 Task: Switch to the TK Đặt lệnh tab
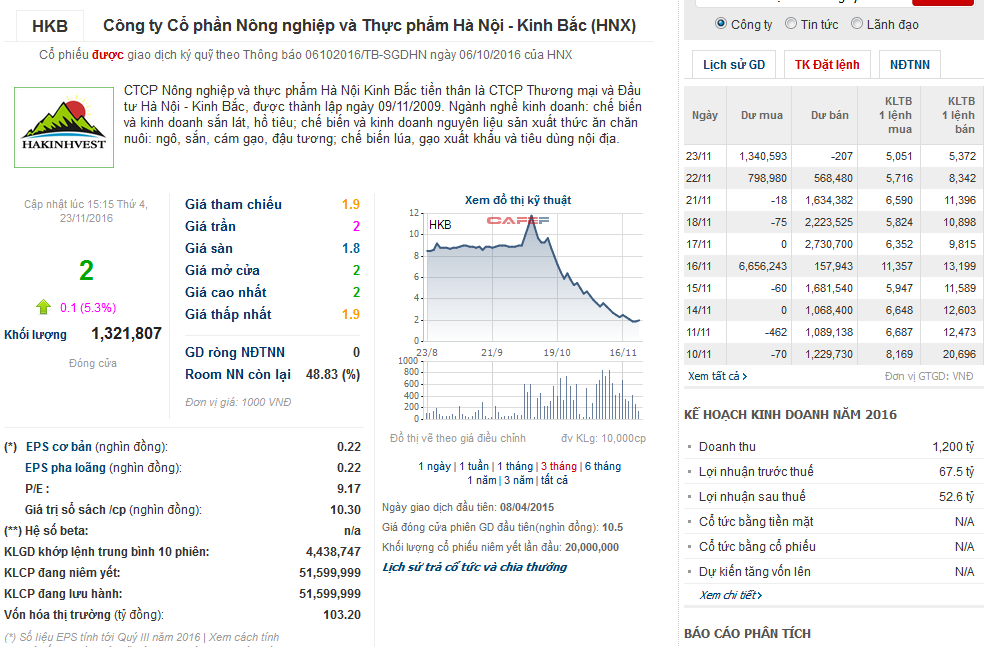pyautogui.click(x=827, y=65)
